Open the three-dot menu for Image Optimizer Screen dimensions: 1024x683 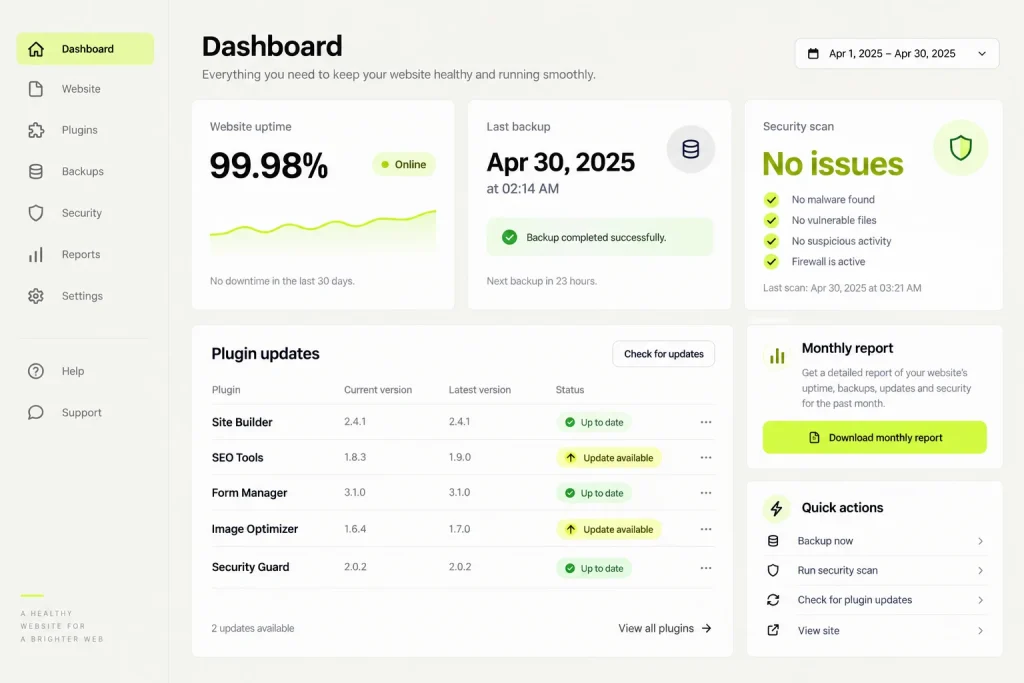706,529
